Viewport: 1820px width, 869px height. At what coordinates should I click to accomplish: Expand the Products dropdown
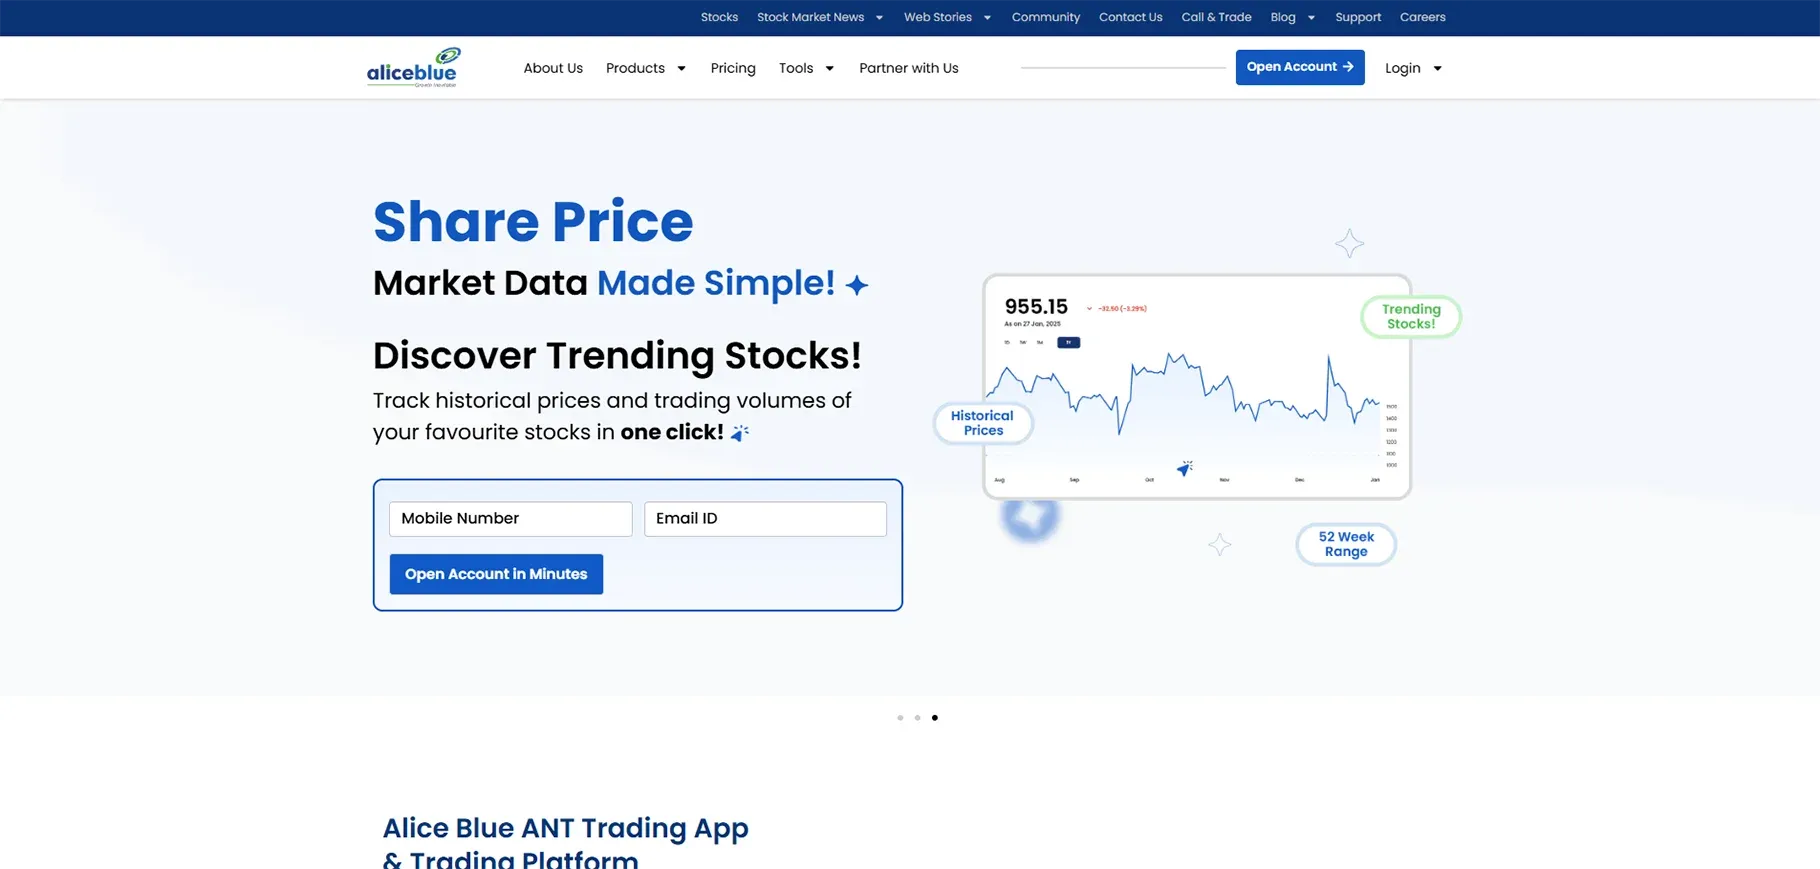coord(646,68)
